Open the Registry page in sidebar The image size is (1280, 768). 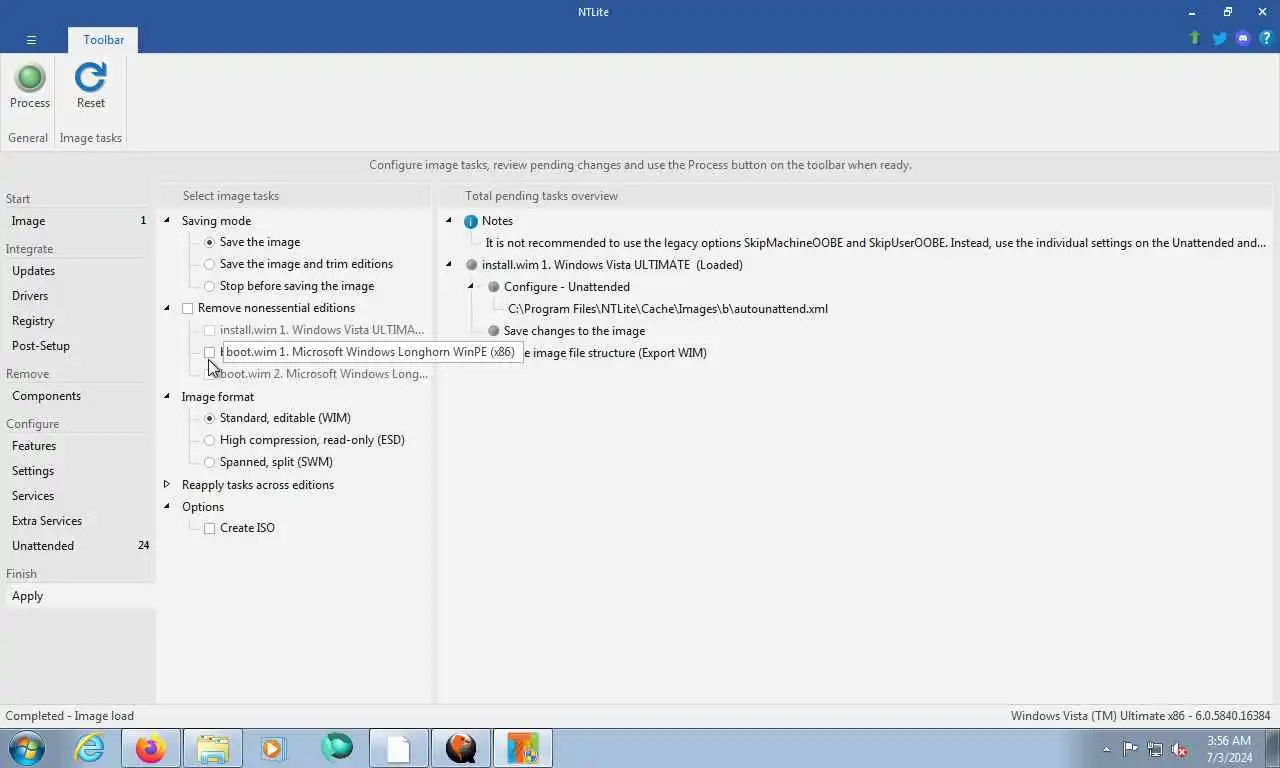click(78, 321)
